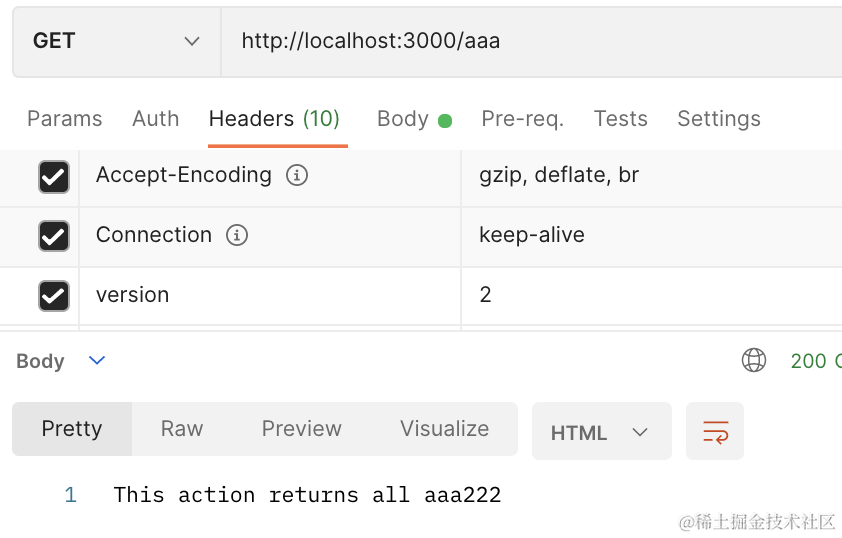
Task: Go to the Tests tab
Action: pyautogui.click(x=620, y=119)
